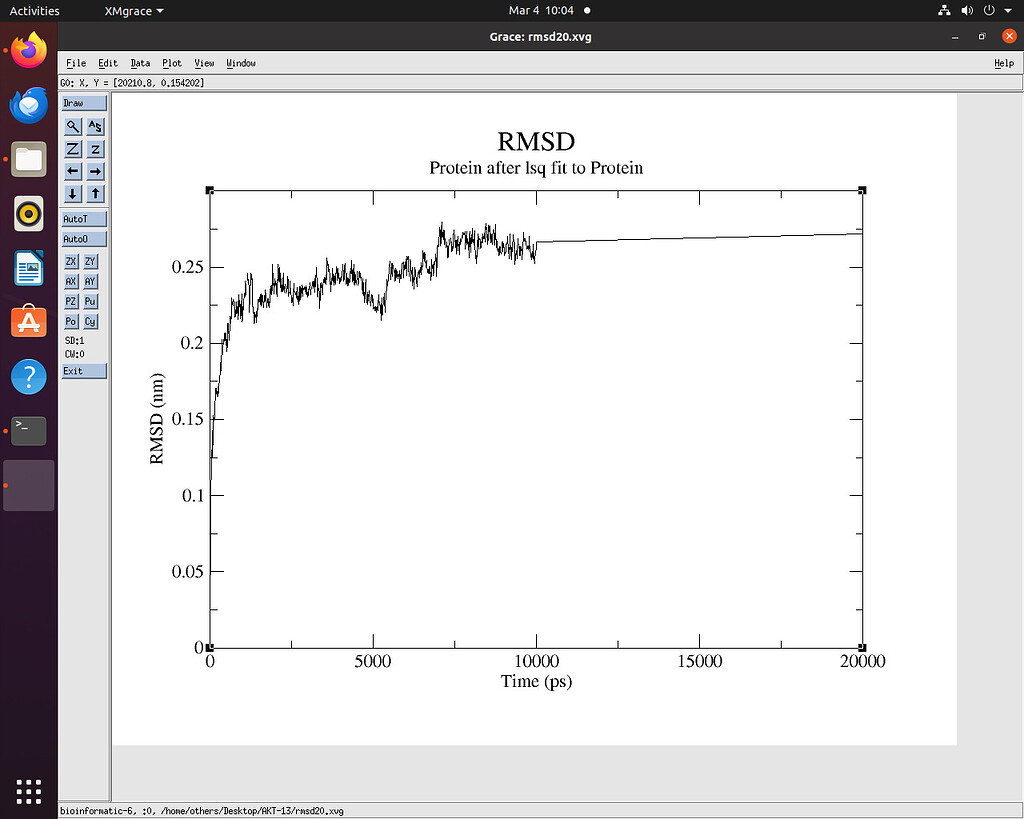
Task: Launch Firefox from the dock
Action: pyautogui.click(x=28, y=51)
